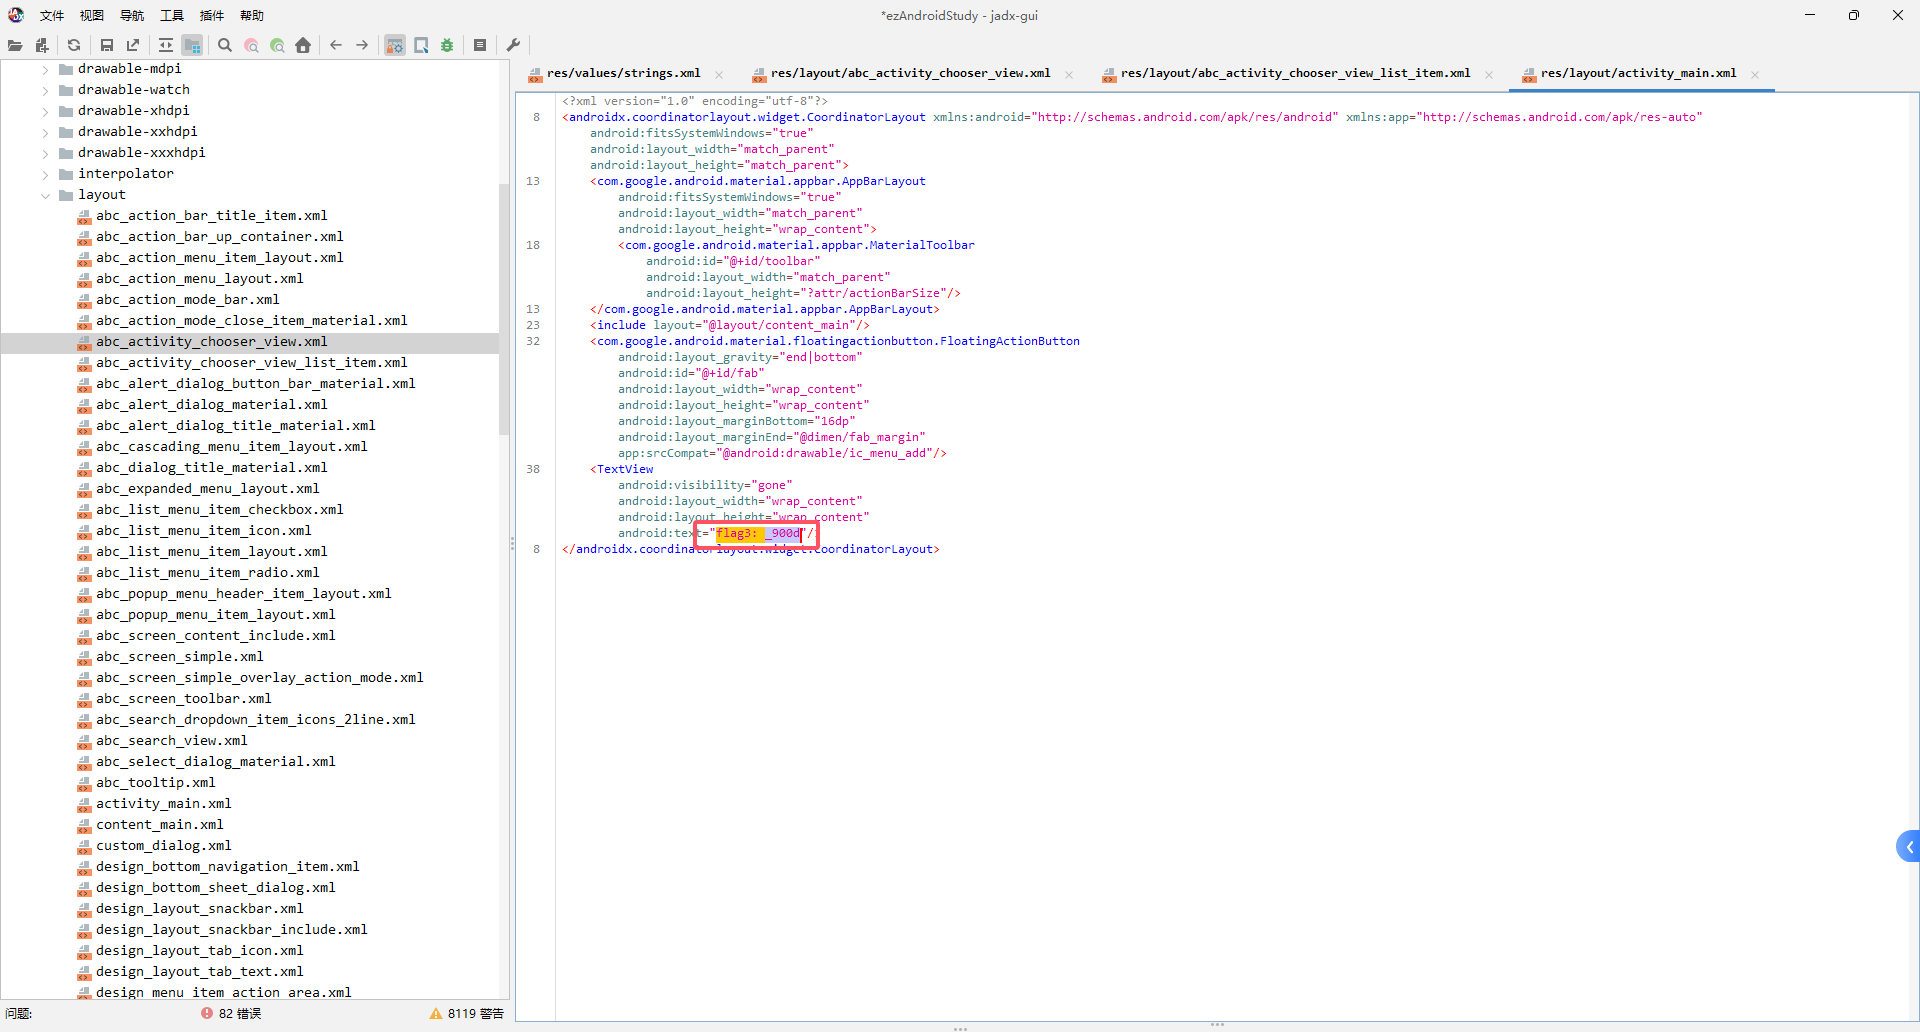Expand the drawable-xxxhdpi folder
The height and width of the screenshot is (1032, 1920).
pyautogui.click(x=45, y=153)
